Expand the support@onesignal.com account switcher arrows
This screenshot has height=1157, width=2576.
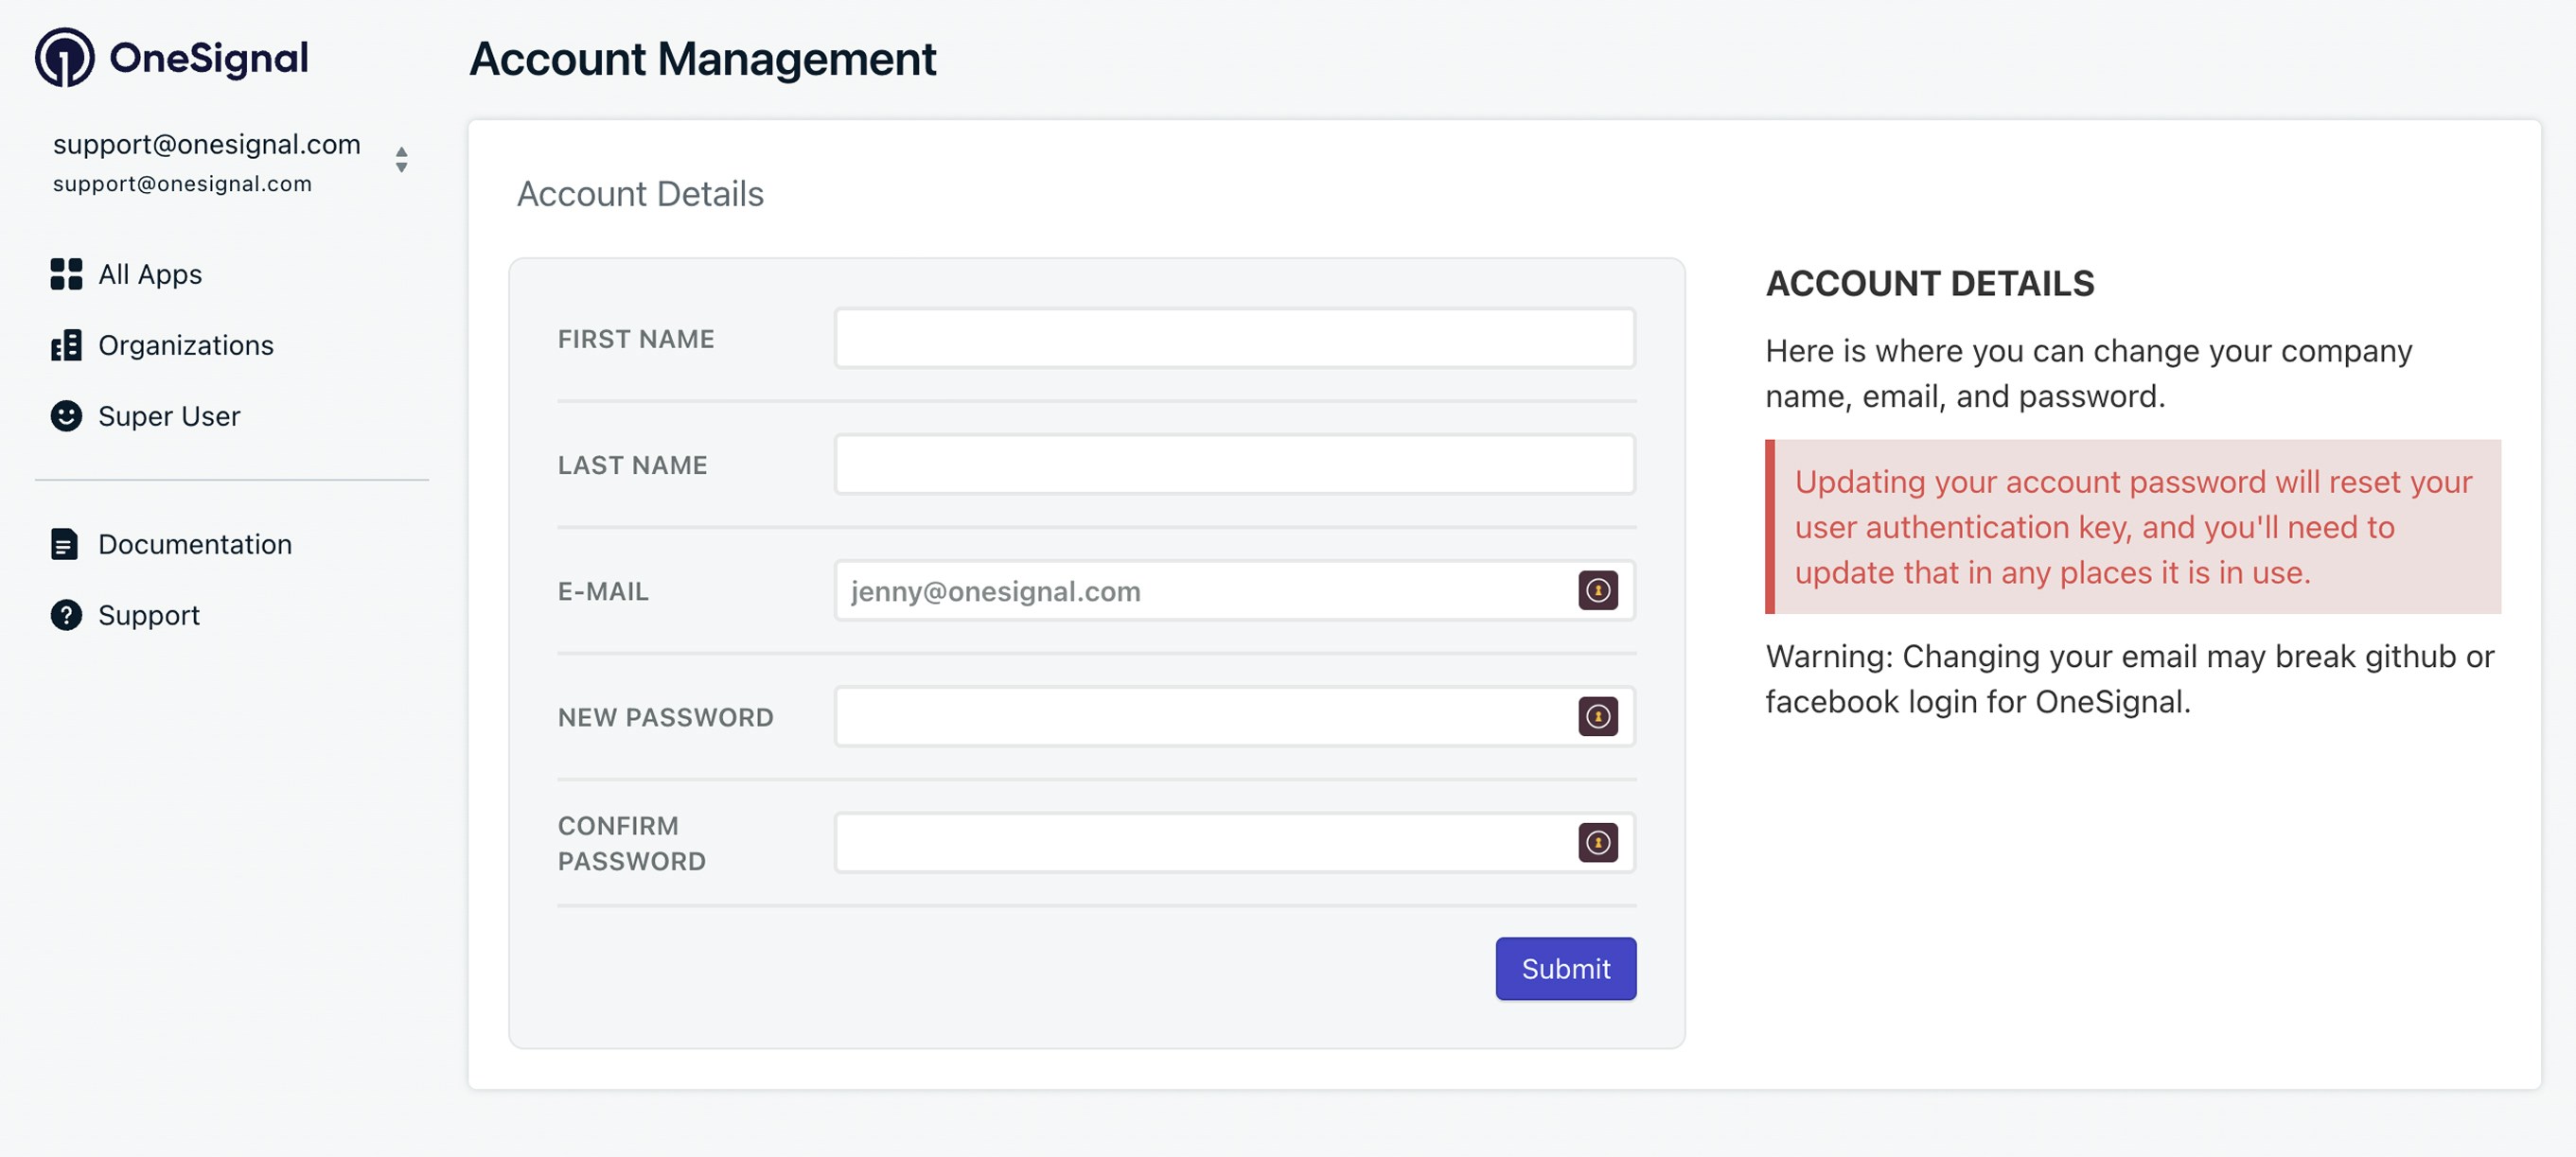click(x=401, y=160)
